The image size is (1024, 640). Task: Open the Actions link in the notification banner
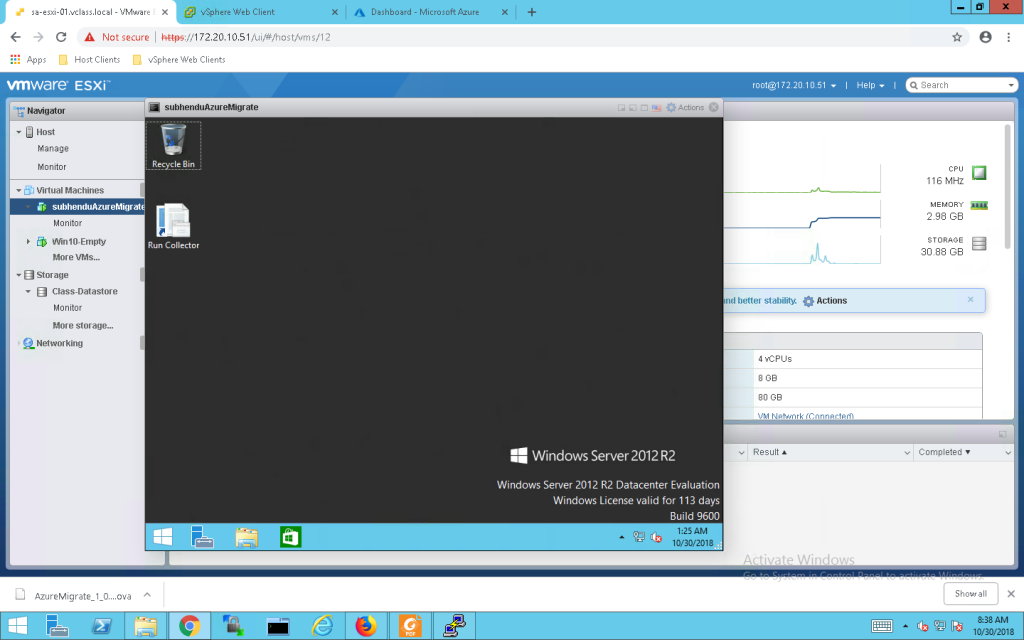tap(825, 301)
